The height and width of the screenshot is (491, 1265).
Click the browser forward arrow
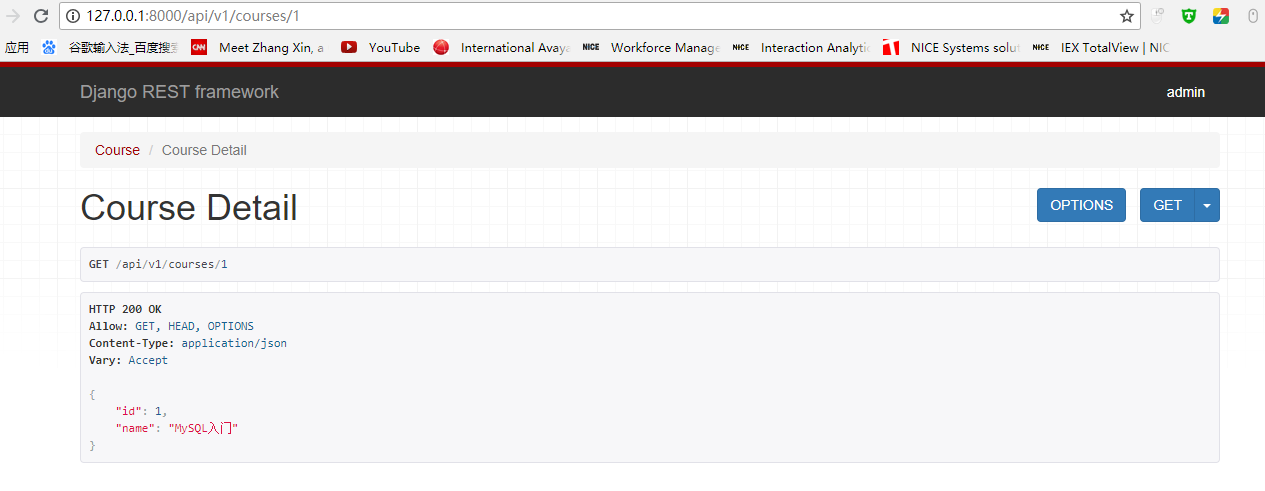(x=13, y=16)
